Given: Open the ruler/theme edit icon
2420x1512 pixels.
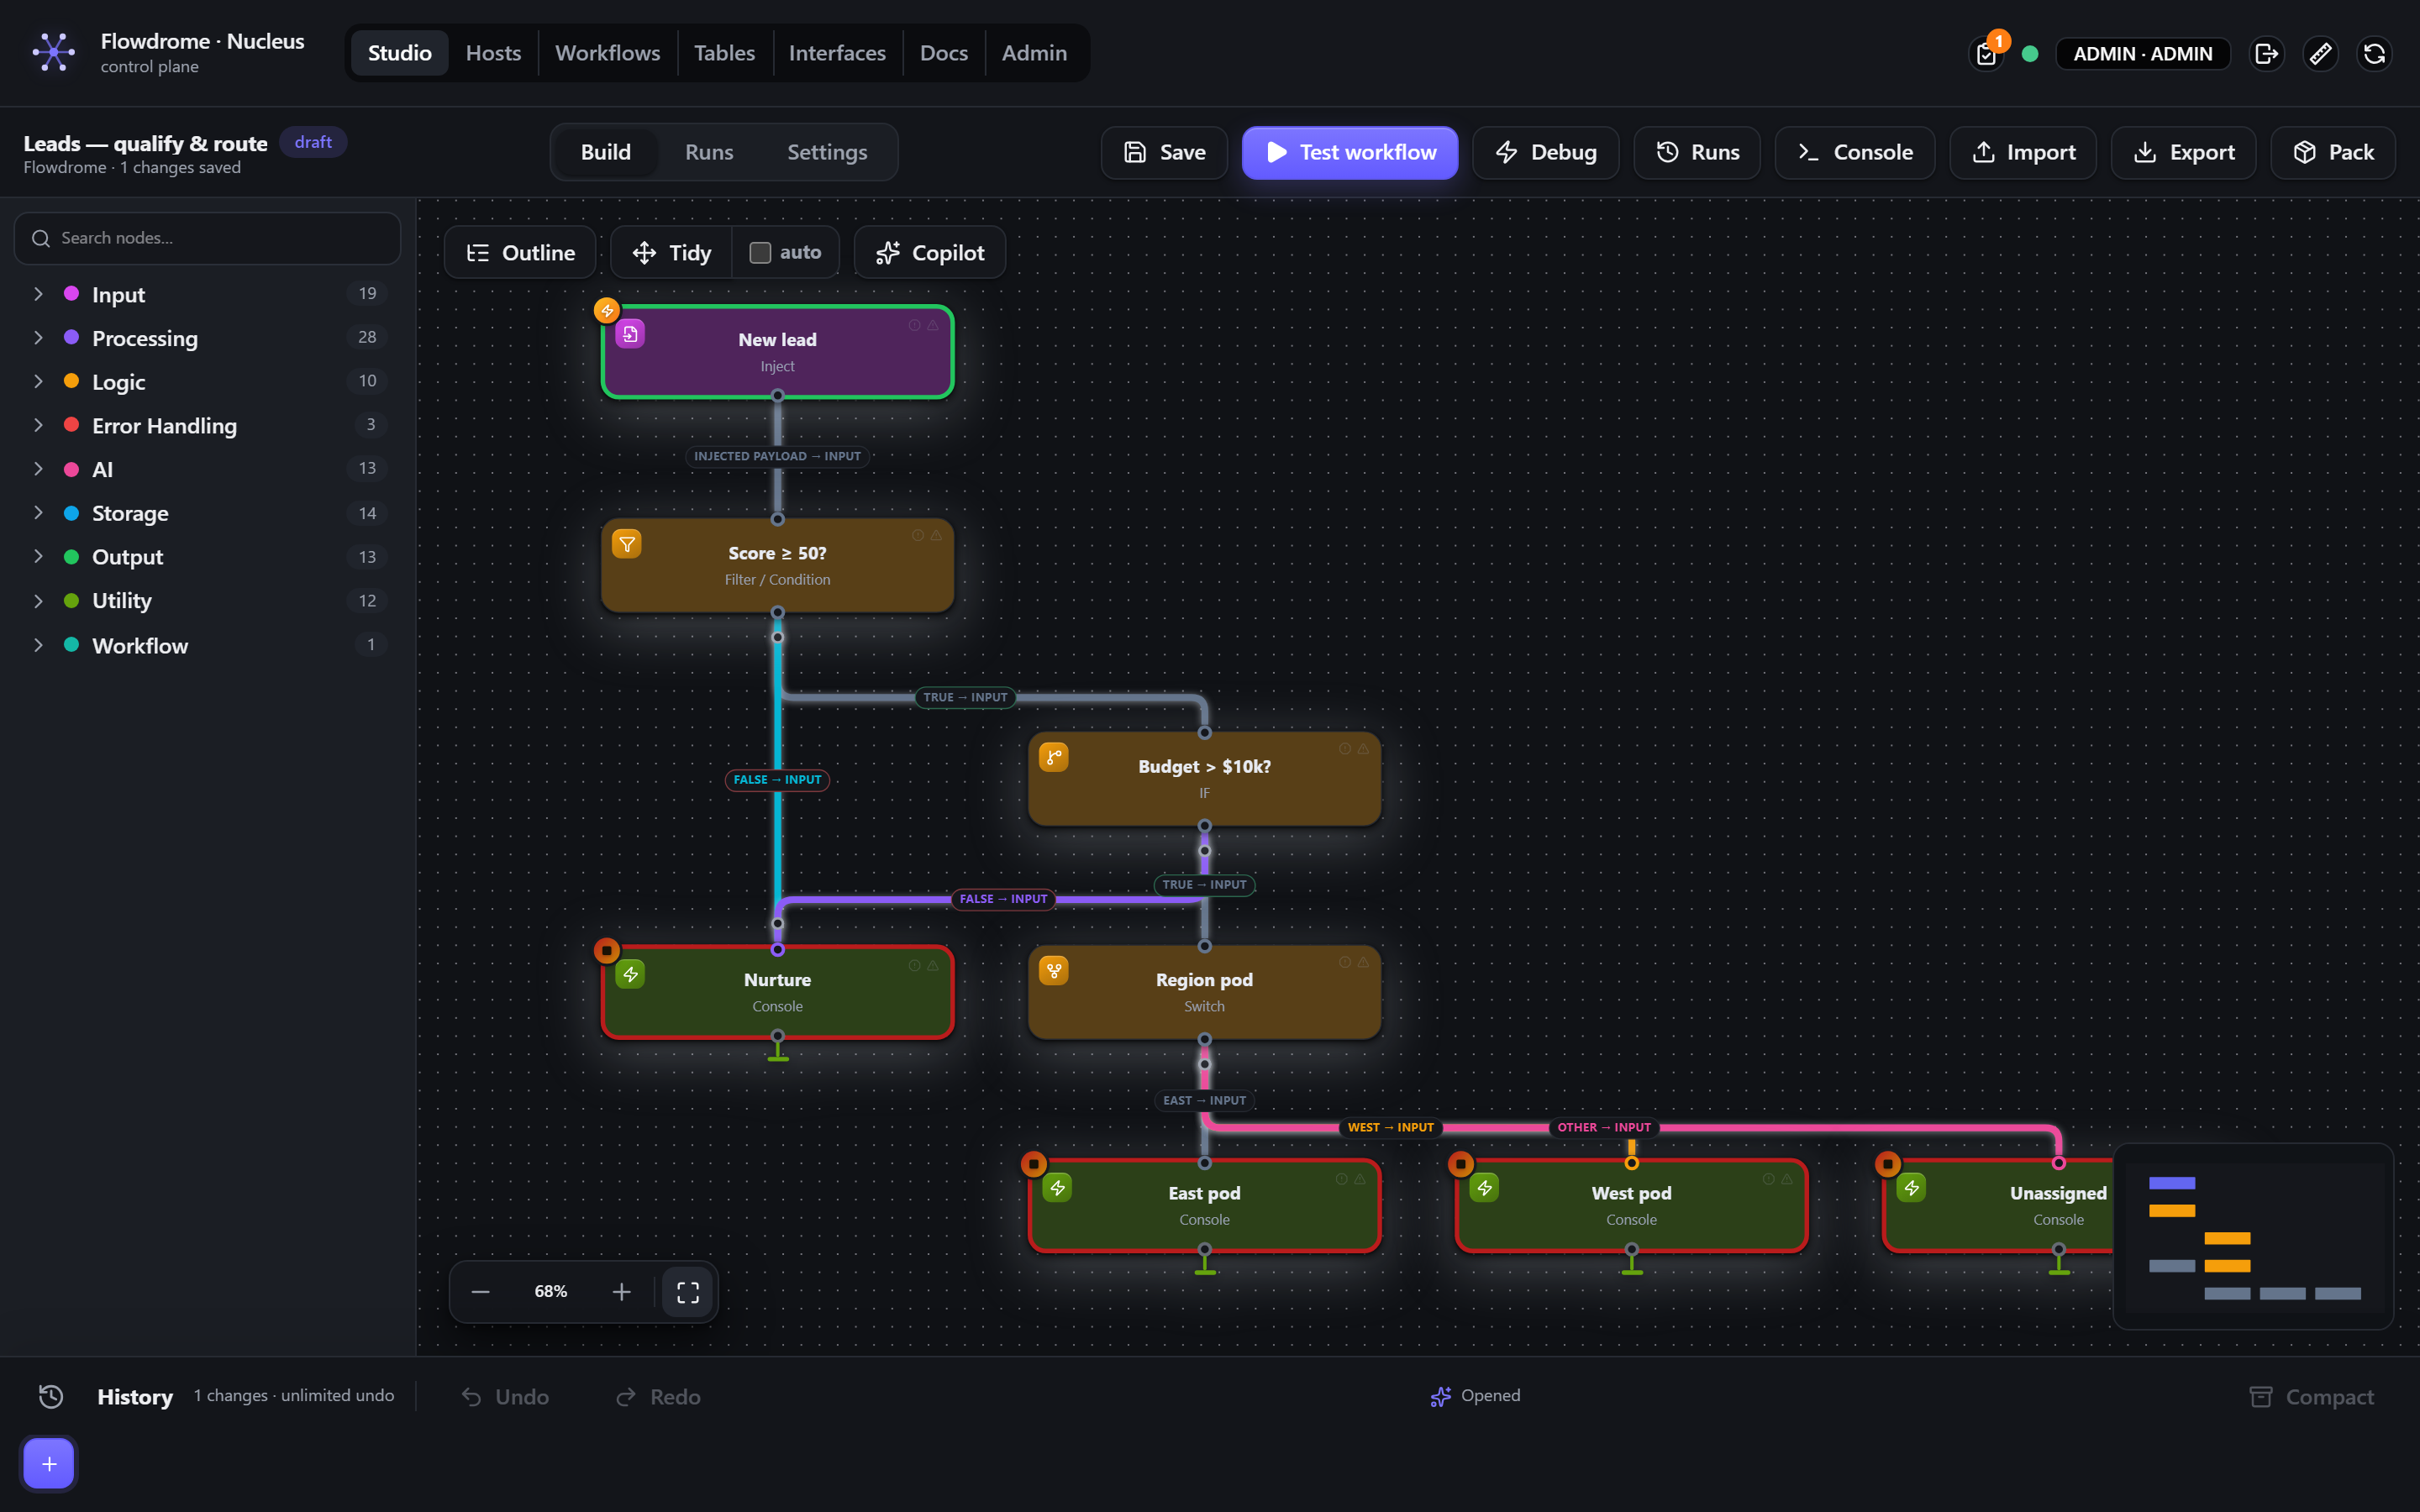Looking at the screenshot, I should (x=2320, y=53).
